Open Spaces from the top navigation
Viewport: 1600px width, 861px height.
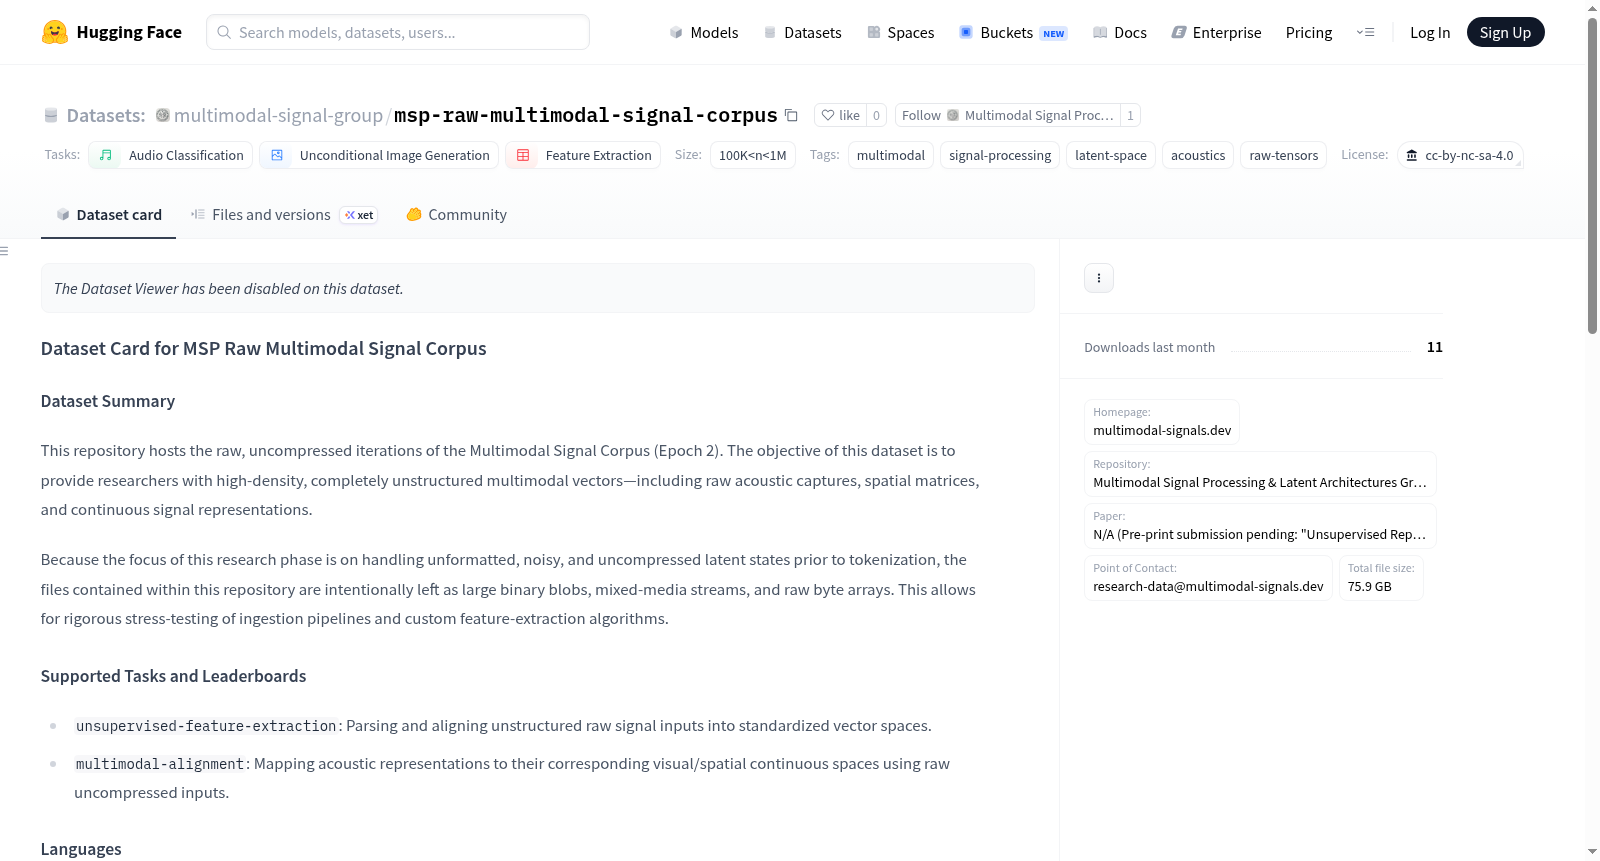[900, 33]
